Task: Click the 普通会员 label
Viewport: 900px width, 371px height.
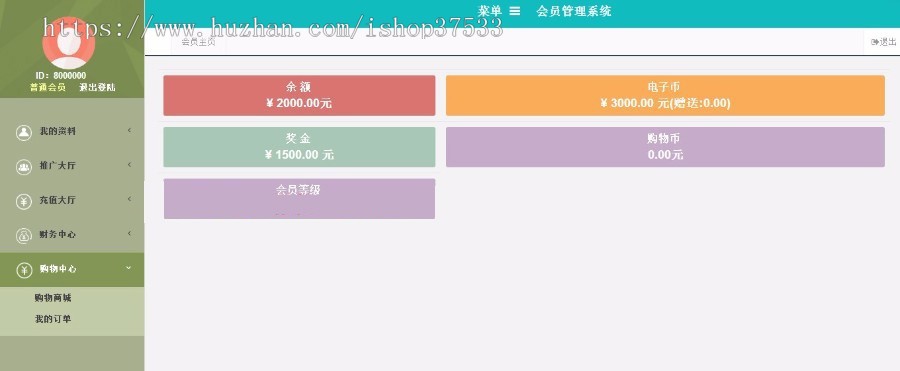Action: tap(48, 87)
